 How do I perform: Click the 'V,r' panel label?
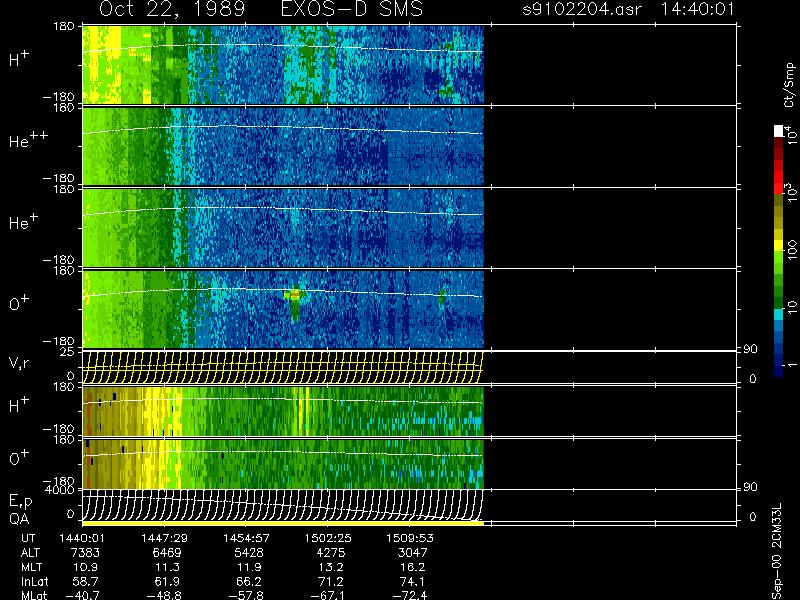[x=19, y=363]
